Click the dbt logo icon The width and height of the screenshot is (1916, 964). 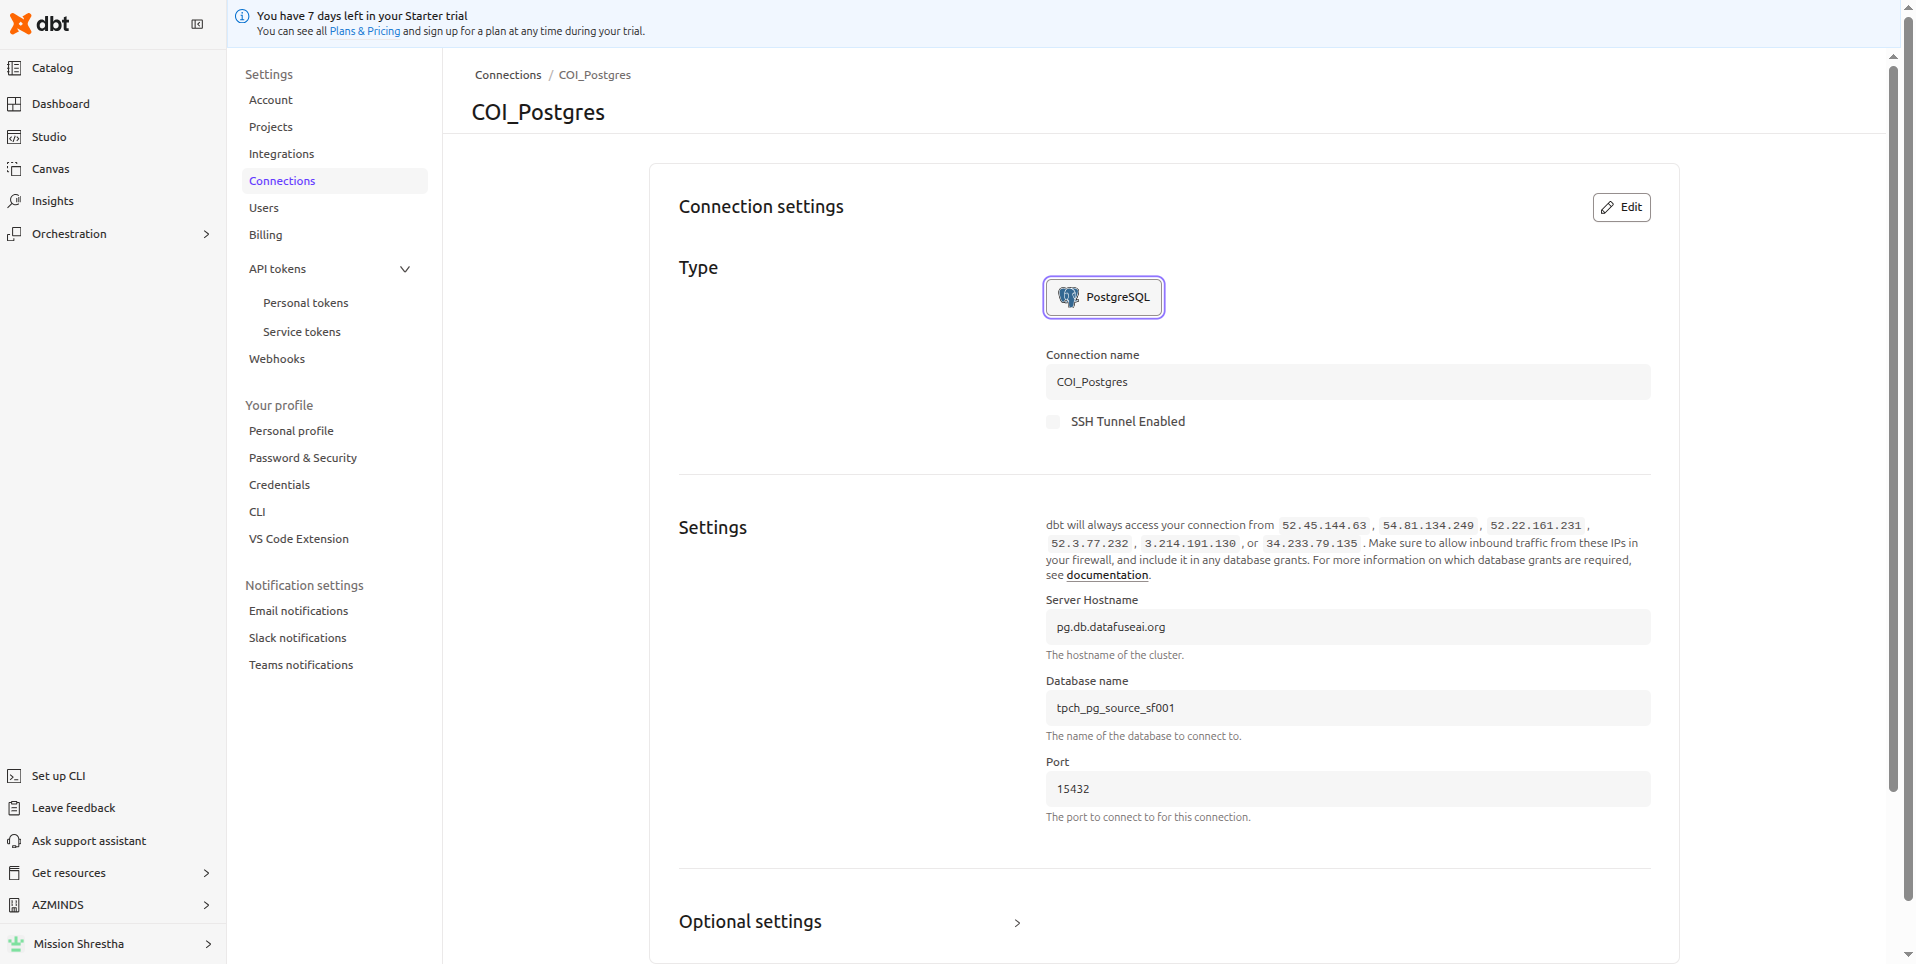click(20, 24)
